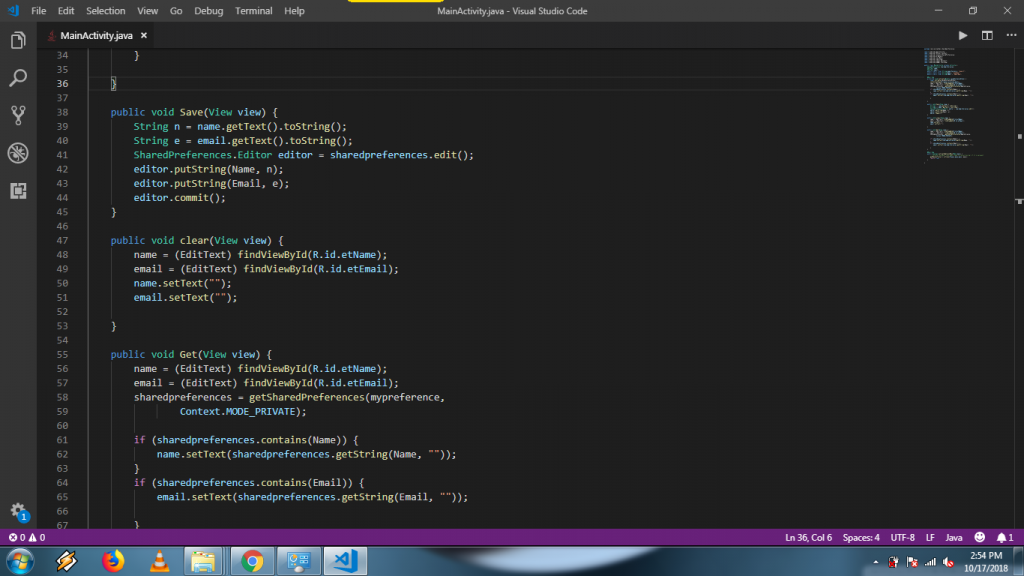Viewport: 1024px width, 576px height.
Task: Open the Extensions view
Action: 18,190
